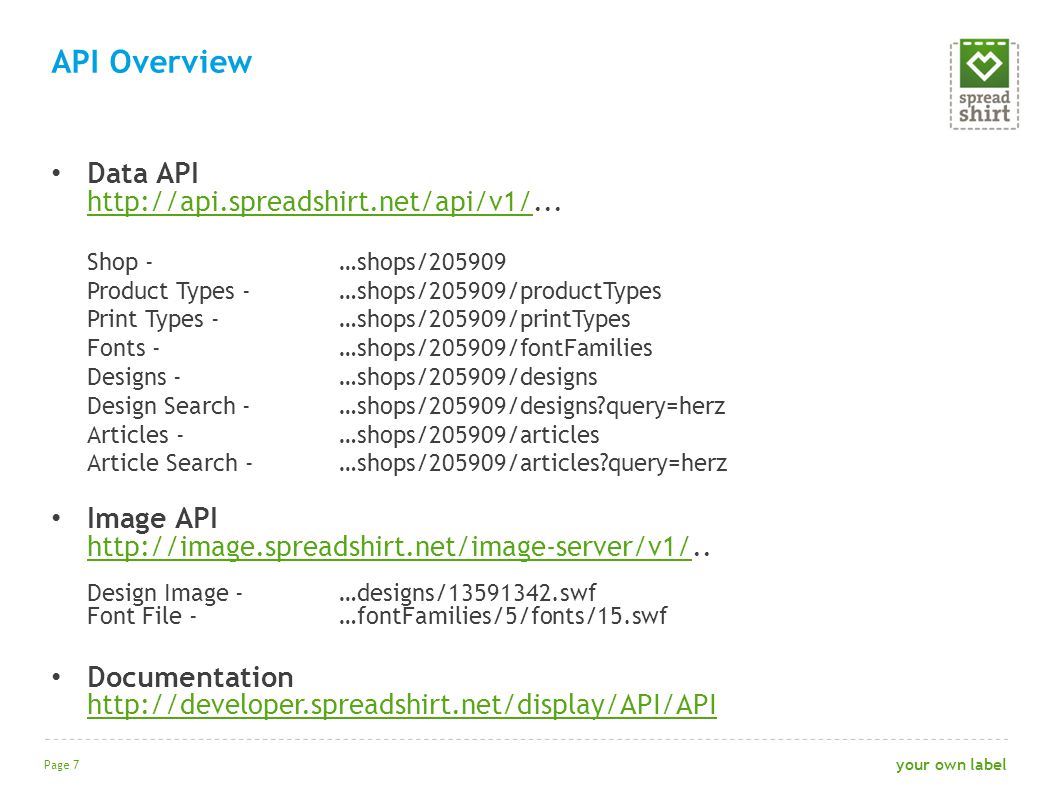Select the 'Design Search -' label
The width and height of the screenshot is (1058, 793).
point(168,406)
